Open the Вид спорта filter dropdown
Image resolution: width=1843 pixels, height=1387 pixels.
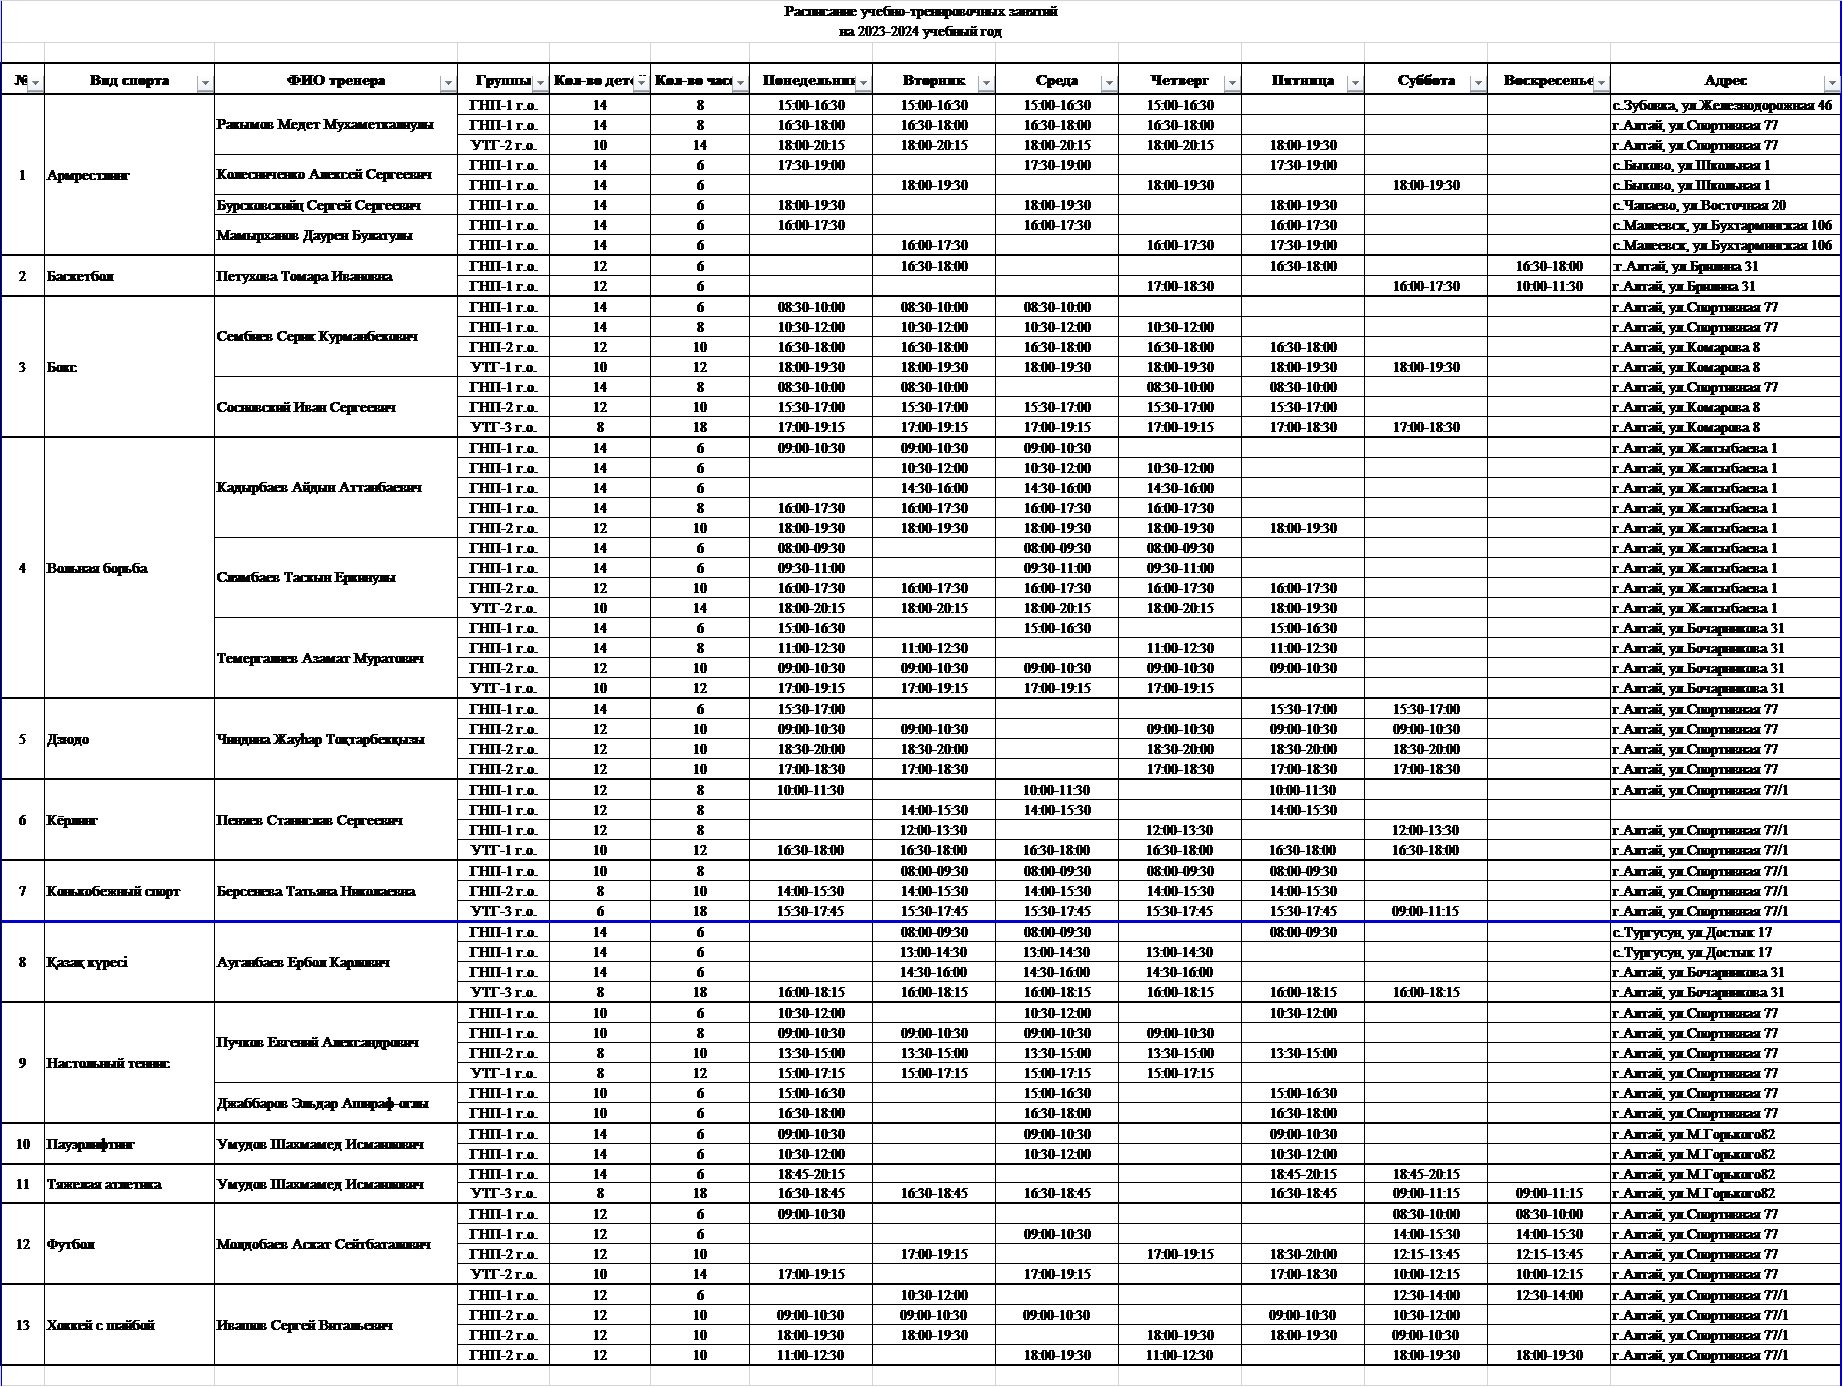coord(205,84)
